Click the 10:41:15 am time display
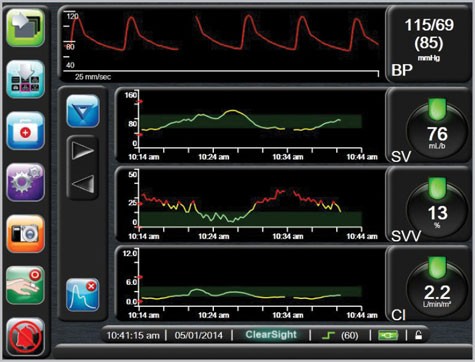475x362 pixels. [133, 335]
